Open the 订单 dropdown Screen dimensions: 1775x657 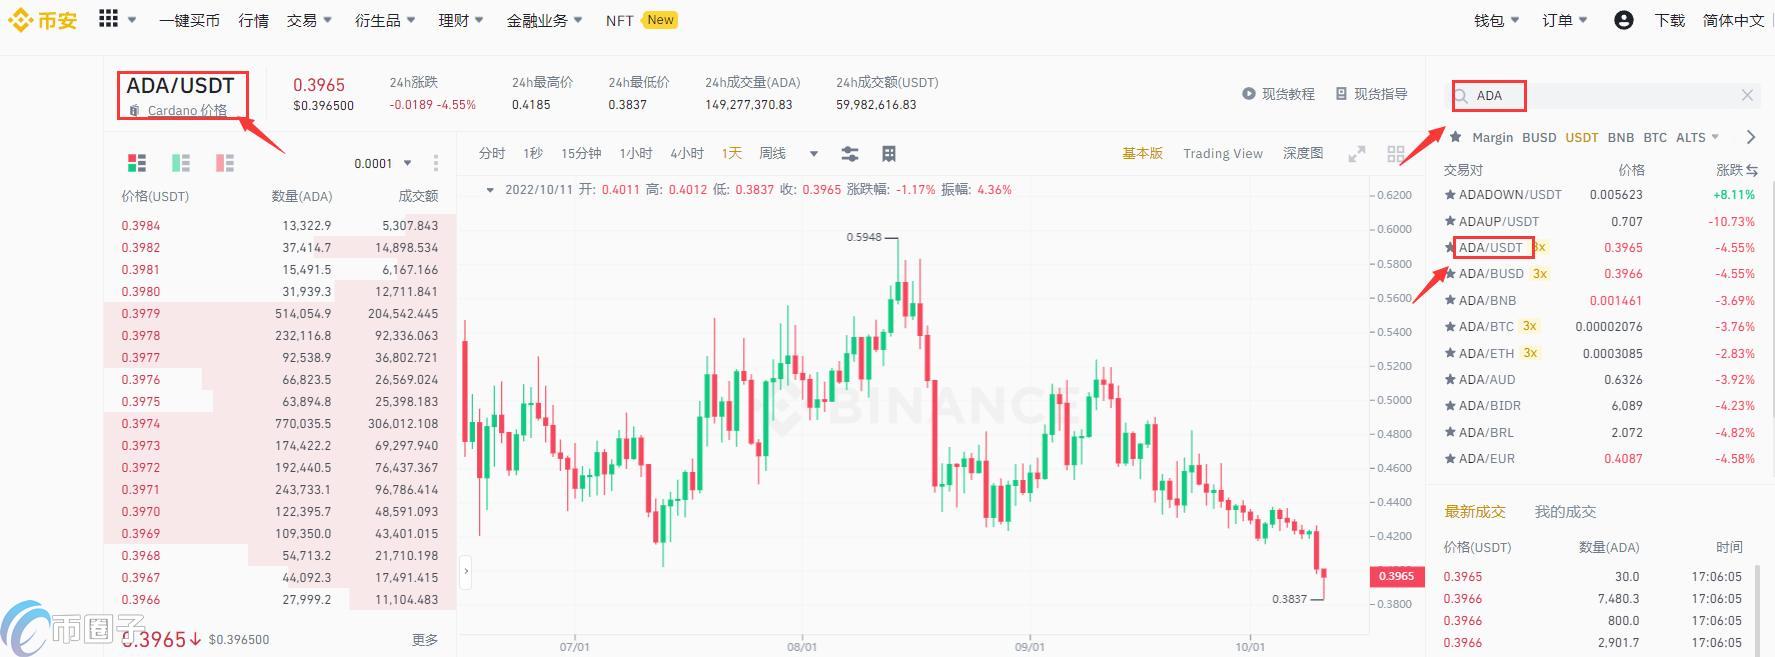coord(1565,20)
